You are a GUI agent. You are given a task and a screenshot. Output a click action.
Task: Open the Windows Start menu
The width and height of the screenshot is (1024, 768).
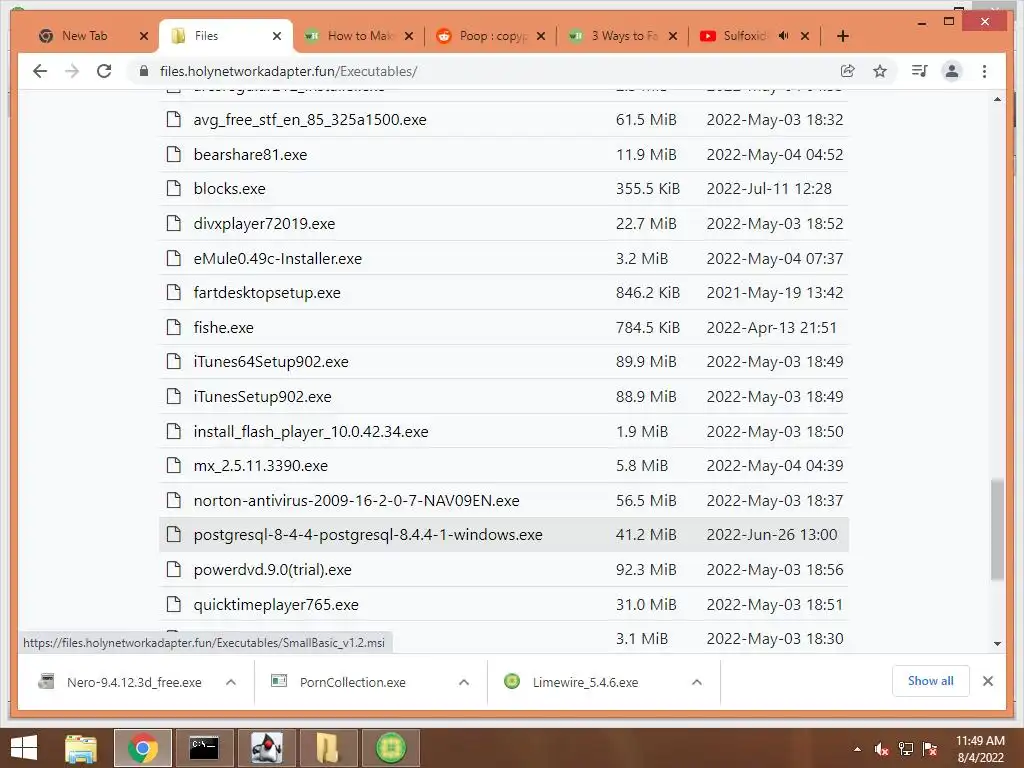pos(24,748)
